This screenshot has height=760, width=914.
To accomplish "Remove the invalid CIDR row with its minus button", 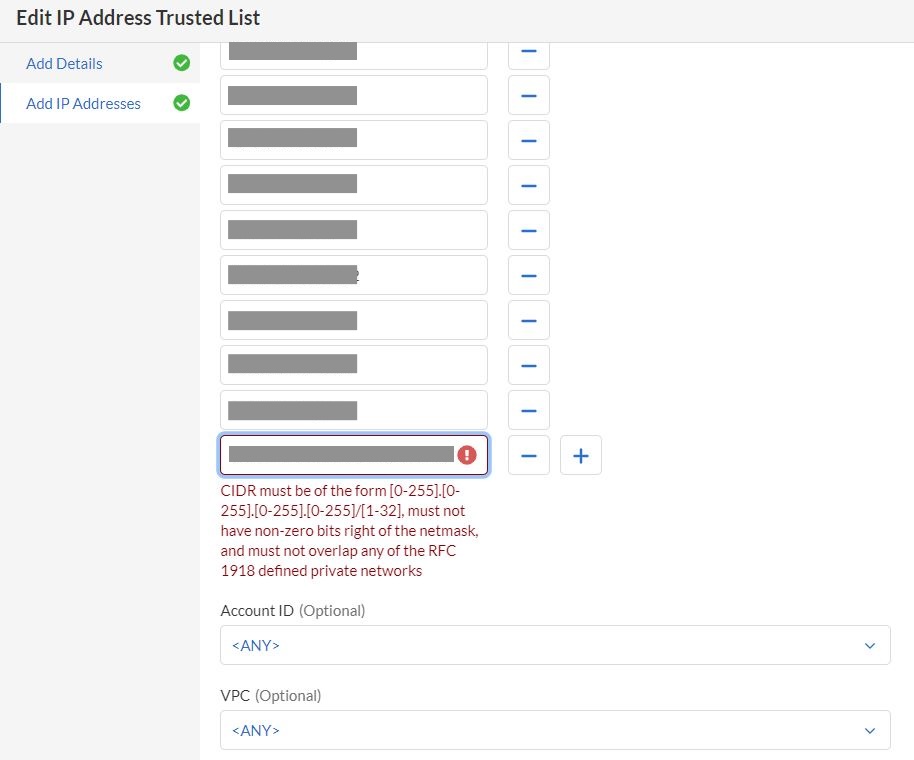I will pos(529,455).
